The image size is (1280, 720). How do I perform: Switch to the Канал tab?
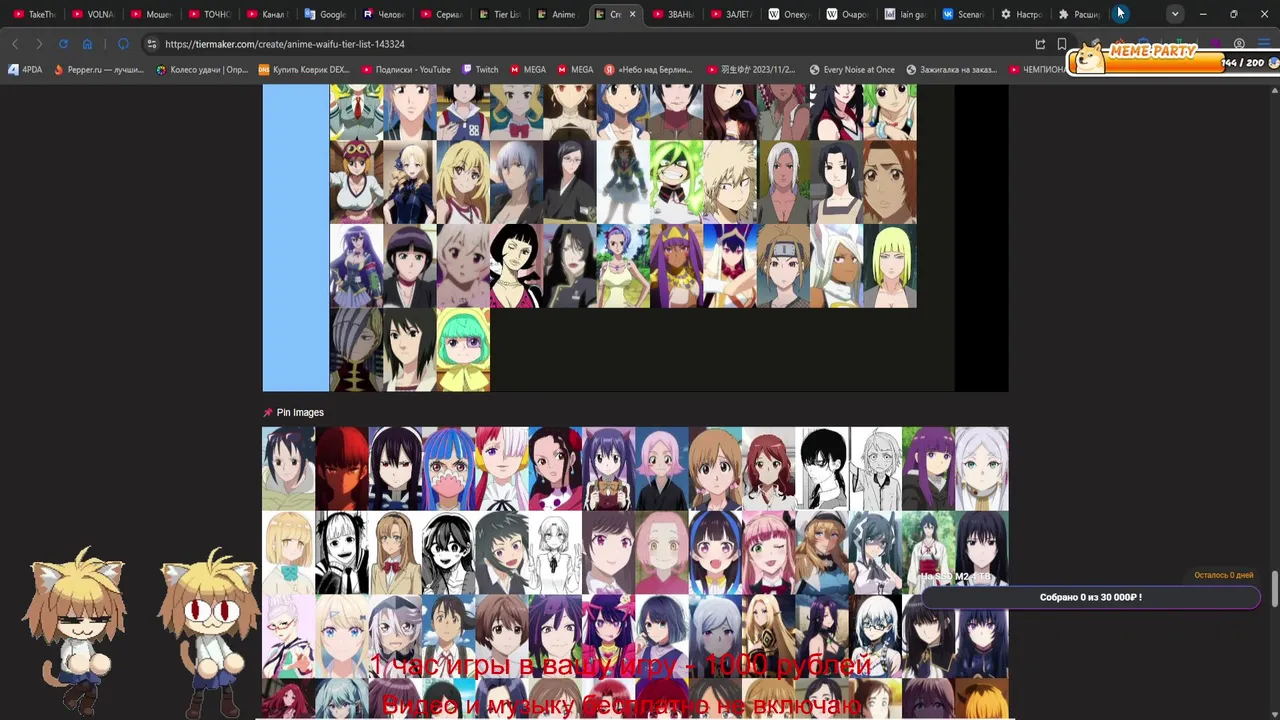pos(267,14)
